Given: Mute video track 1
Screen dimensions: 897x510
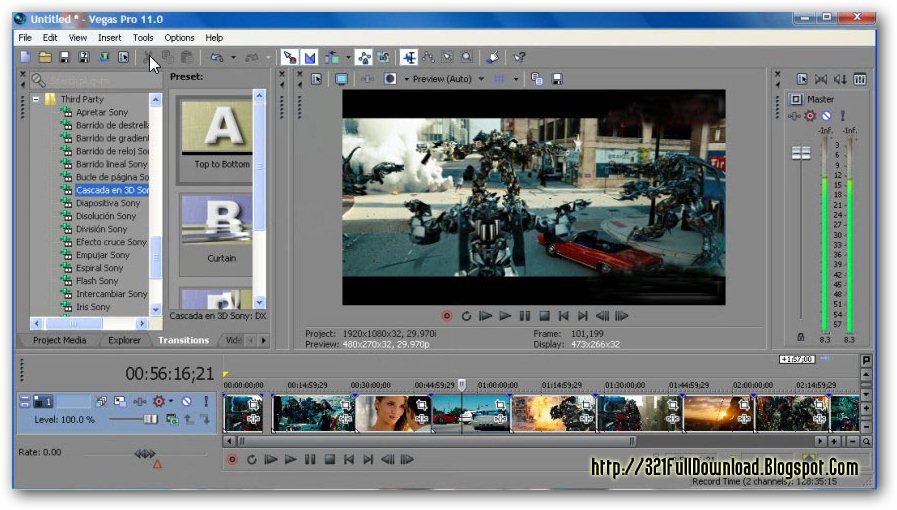Looking at the screenshot, I should coord(186,401).
